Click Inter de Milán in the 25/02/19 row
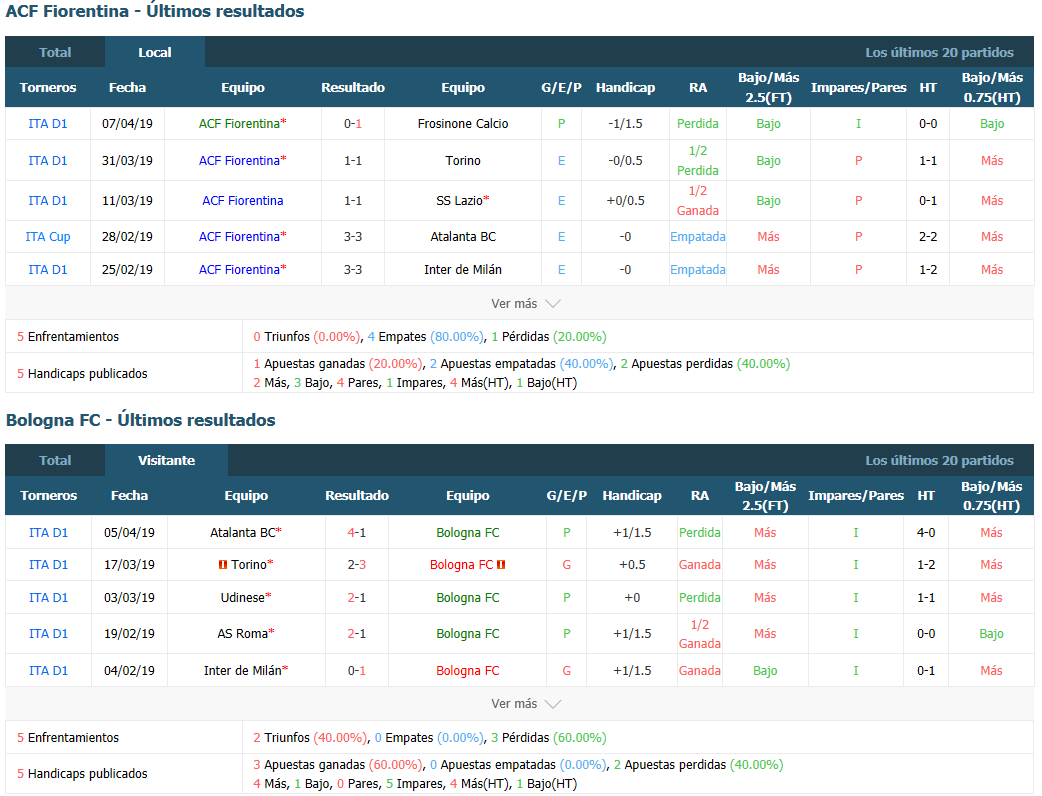 [463, 270]
